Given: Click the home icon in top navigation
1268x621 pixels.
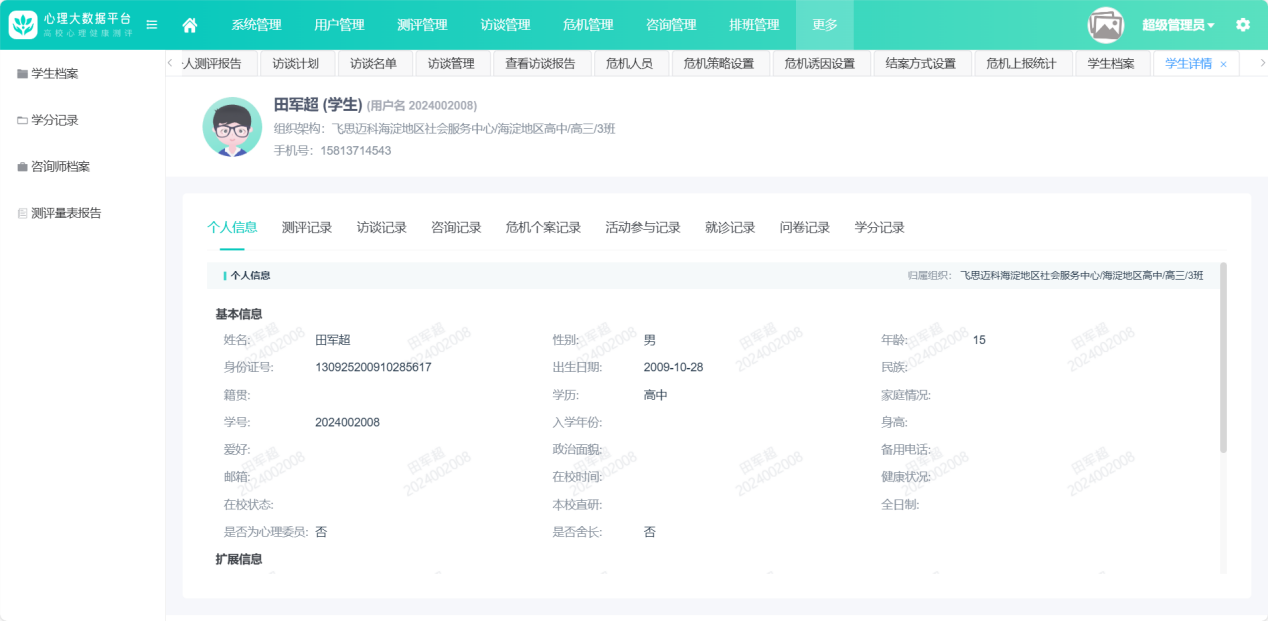Looking at the screenshot, I should click(190, 25).
